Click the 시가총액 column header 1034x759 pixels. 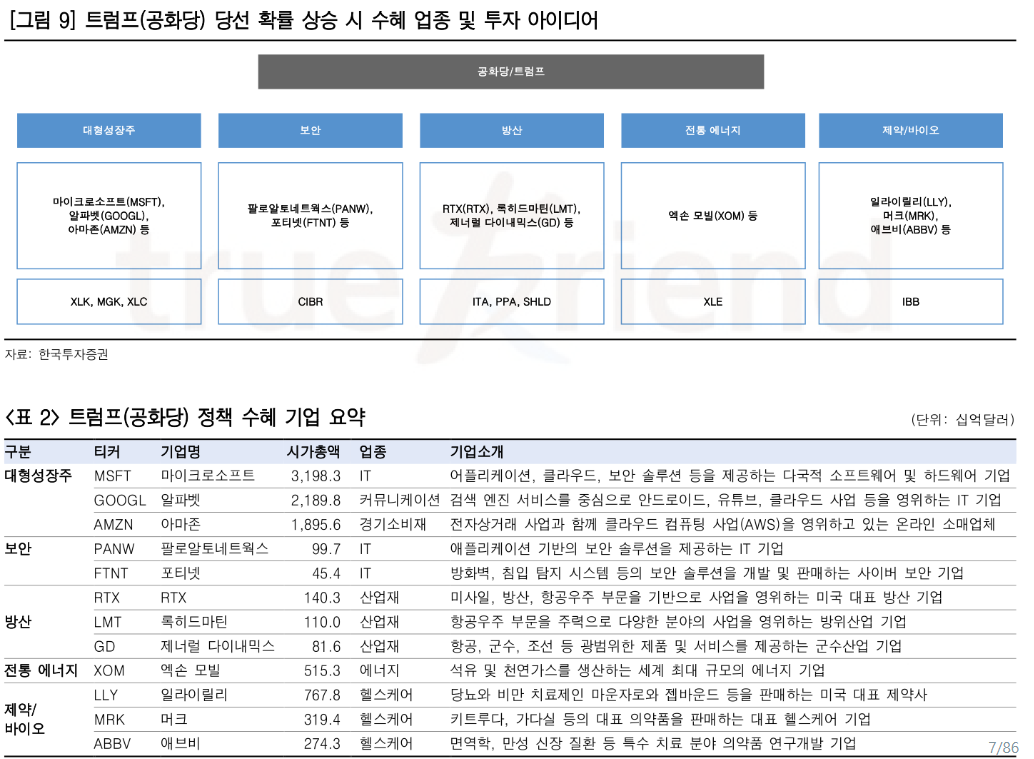point(313,452)
